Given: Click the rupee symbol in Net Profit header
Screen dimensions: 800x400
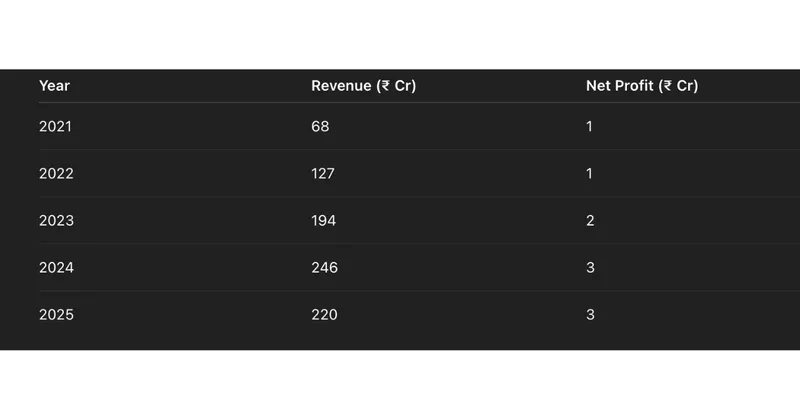Looking at the screenshot, I should pyautogui.click(x=667, y=86).
